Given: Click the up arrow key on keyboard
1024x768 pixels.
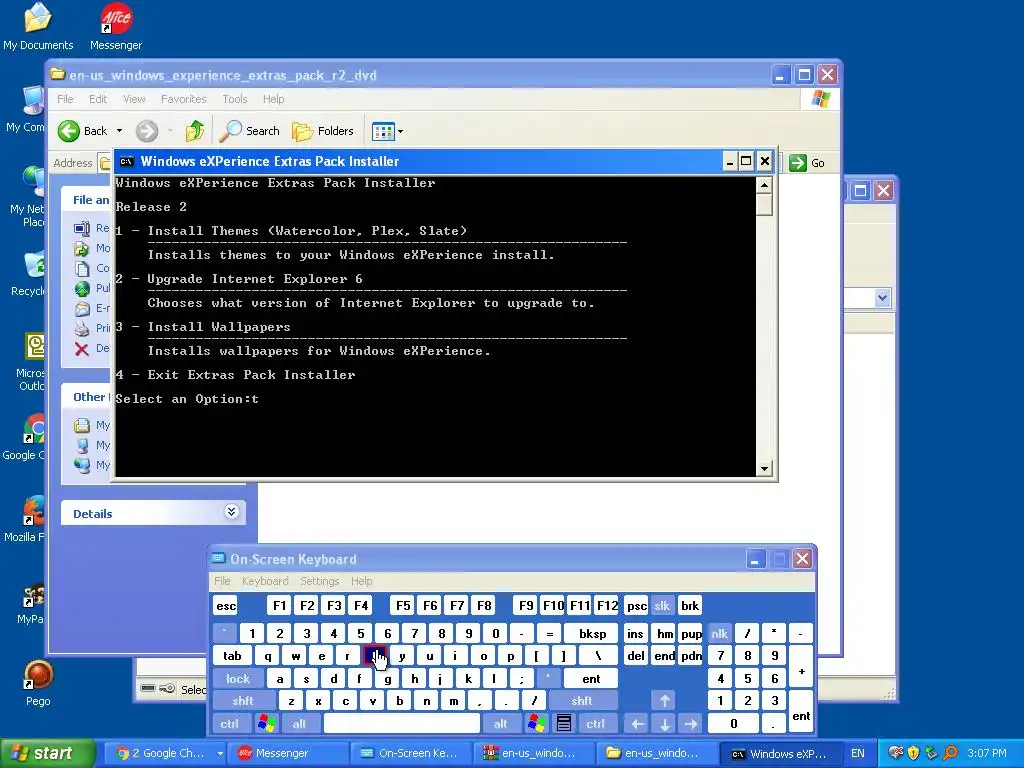Looking at the screenshot, I should click(x=664, y=701).
